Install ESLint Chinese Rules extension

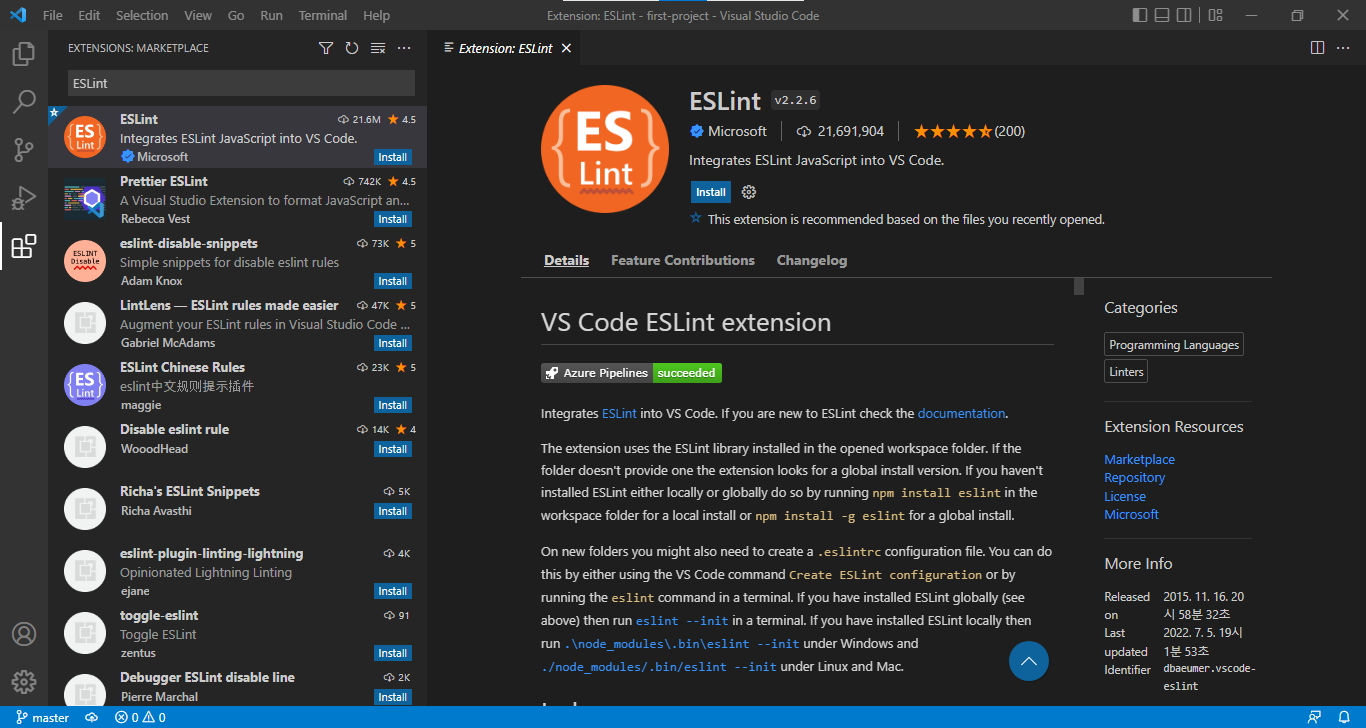pos(392,405)
